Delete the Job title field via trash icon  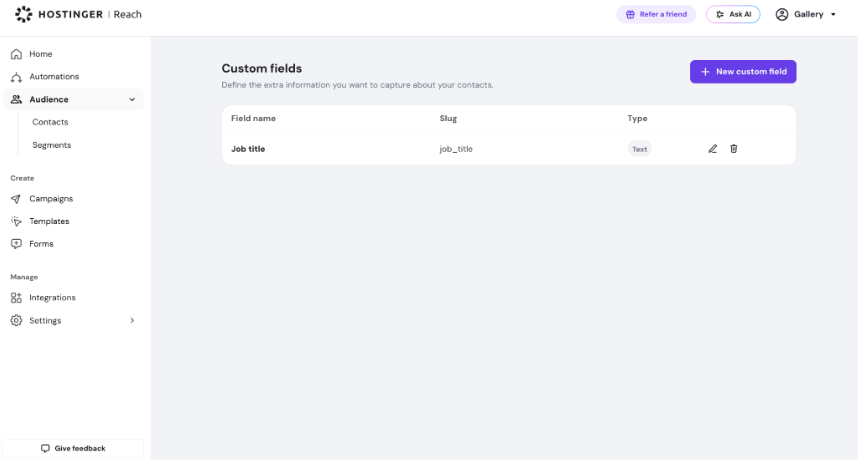pos(734,148)
